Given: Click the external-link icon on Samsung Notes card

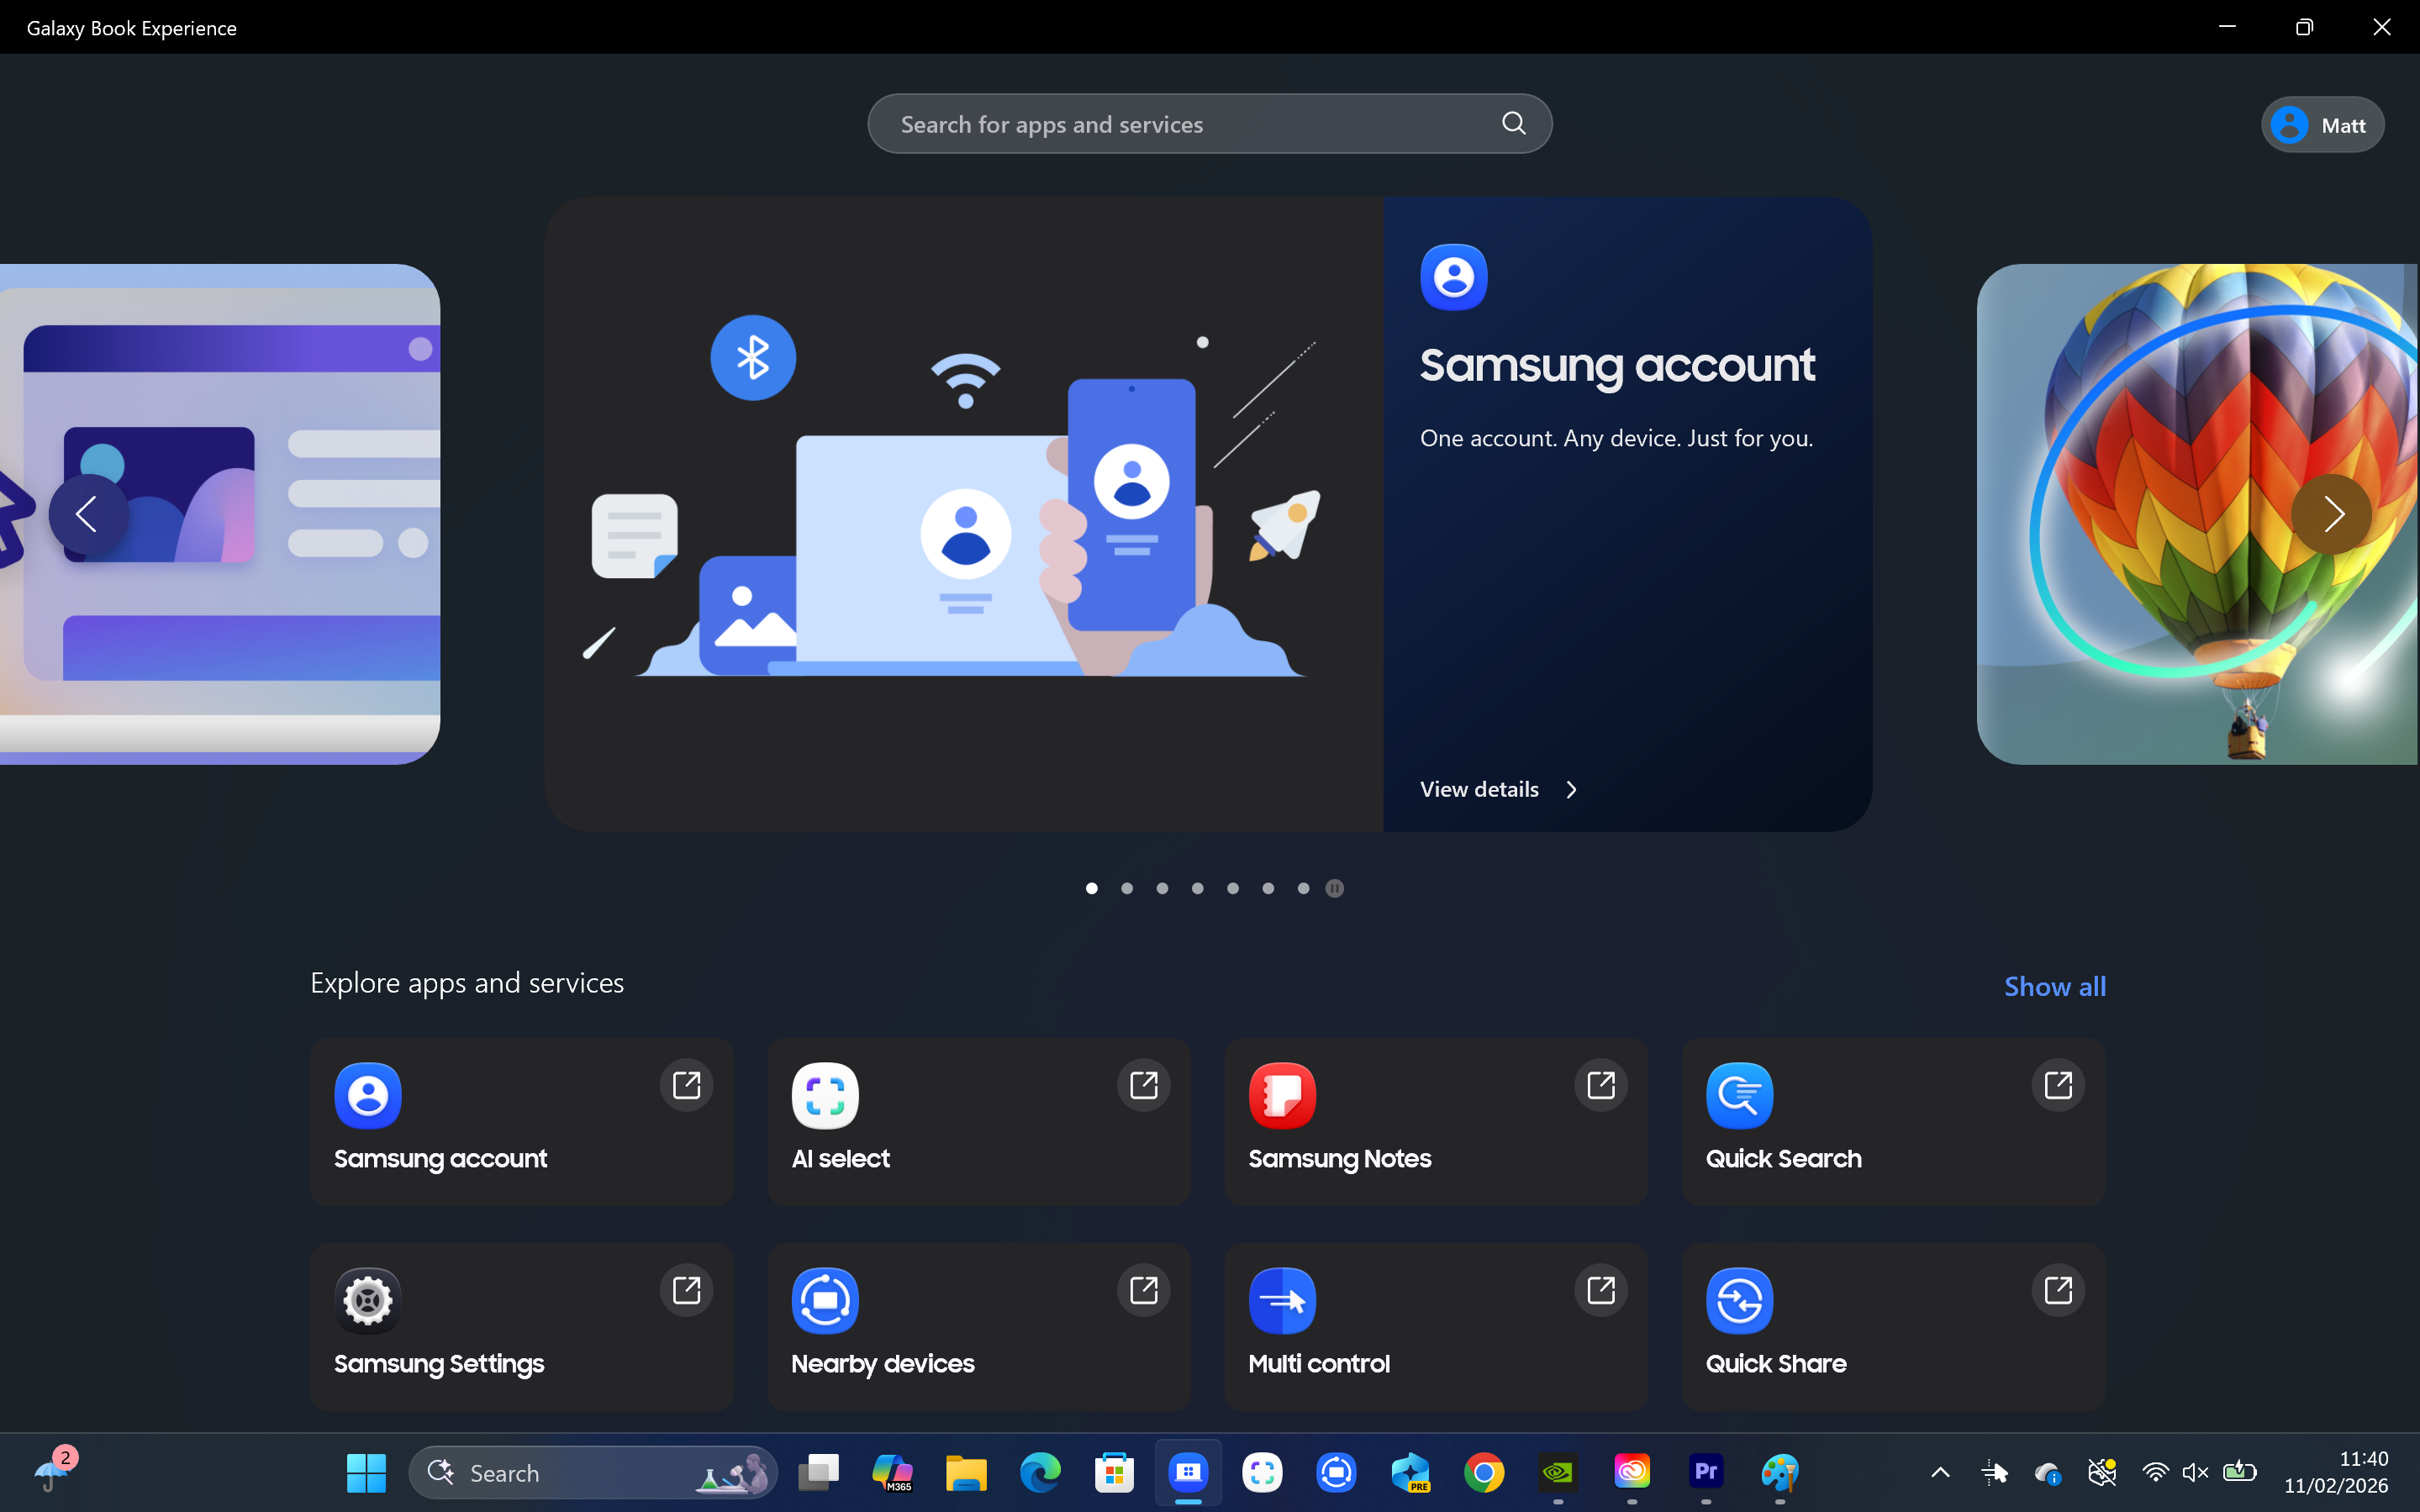Looking at the screenshot, I should pyautogui.click(x=1600, y=1085).
